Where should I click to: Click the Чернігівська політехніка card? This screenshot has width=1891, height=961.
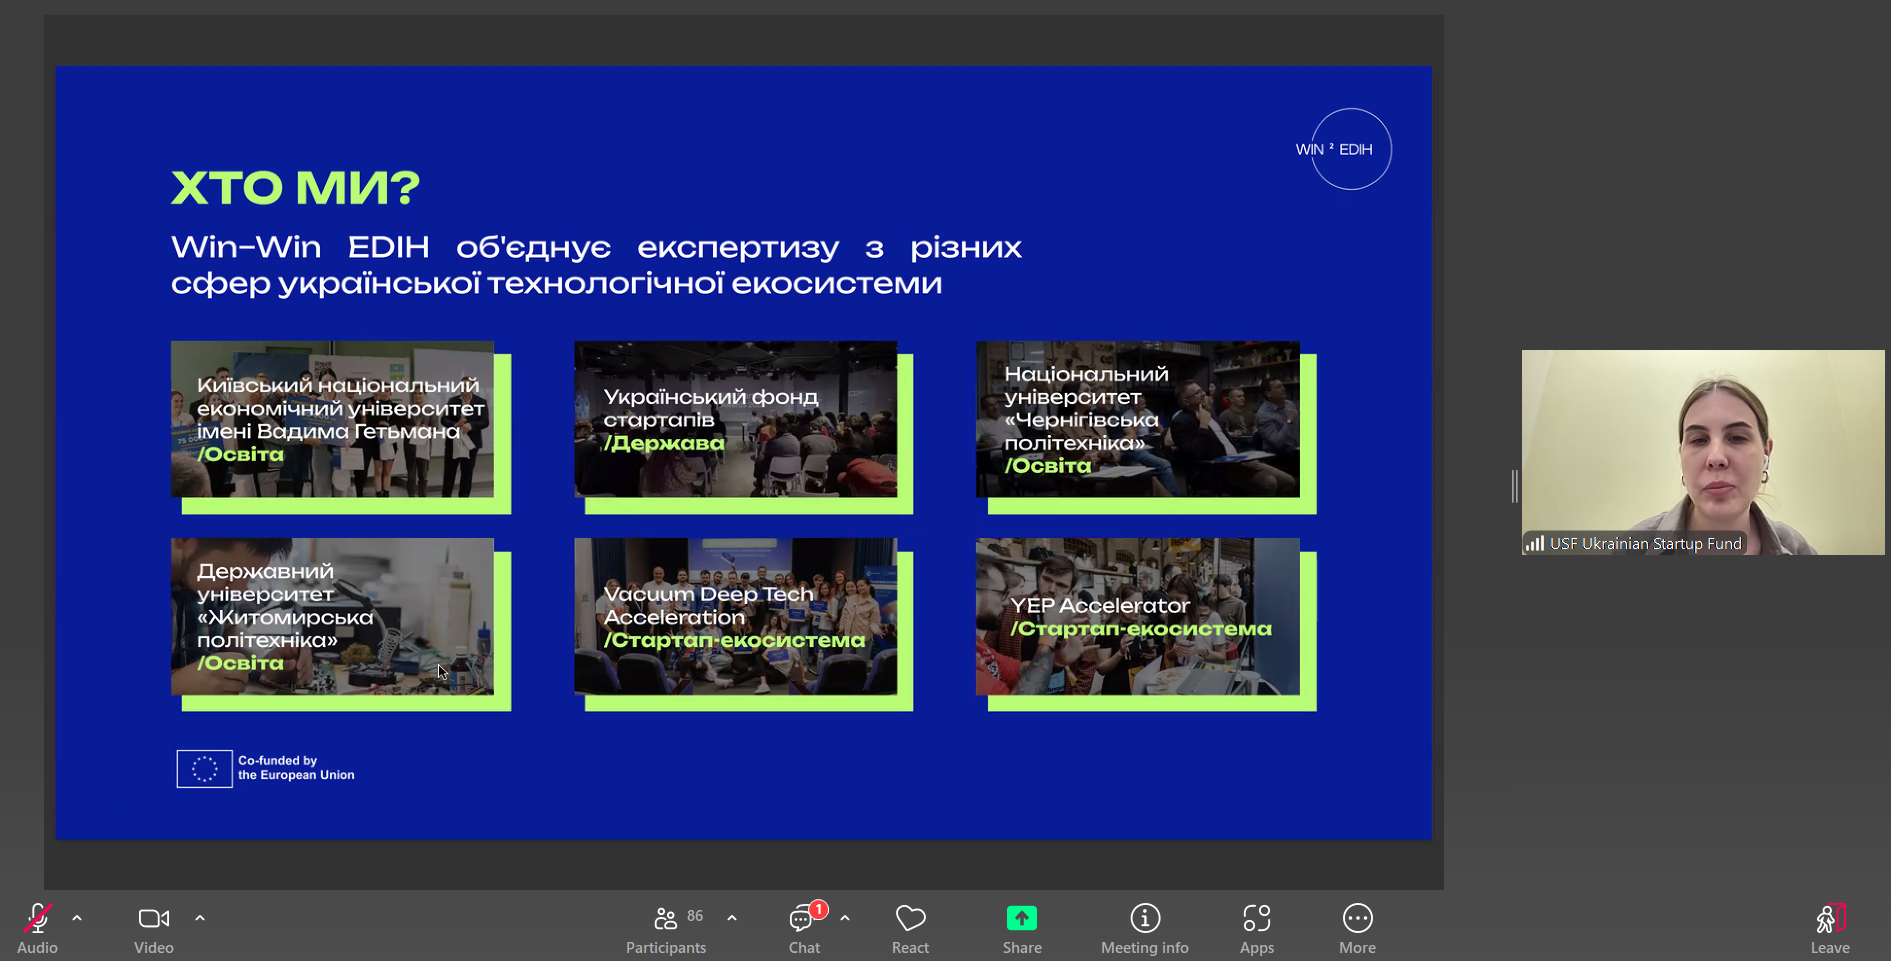coord(1146,427)
